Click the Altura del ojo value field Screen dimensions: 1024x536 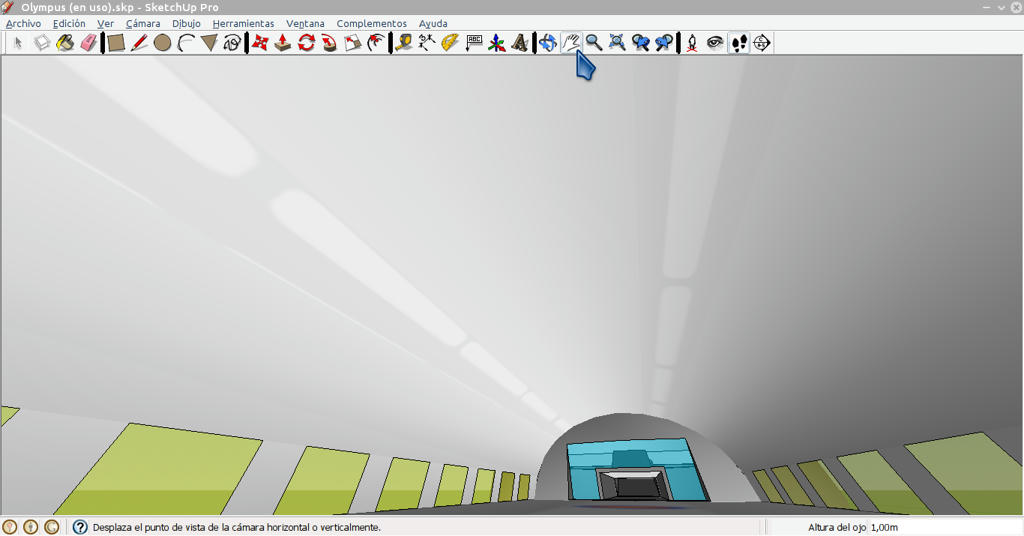coord(944,527)
